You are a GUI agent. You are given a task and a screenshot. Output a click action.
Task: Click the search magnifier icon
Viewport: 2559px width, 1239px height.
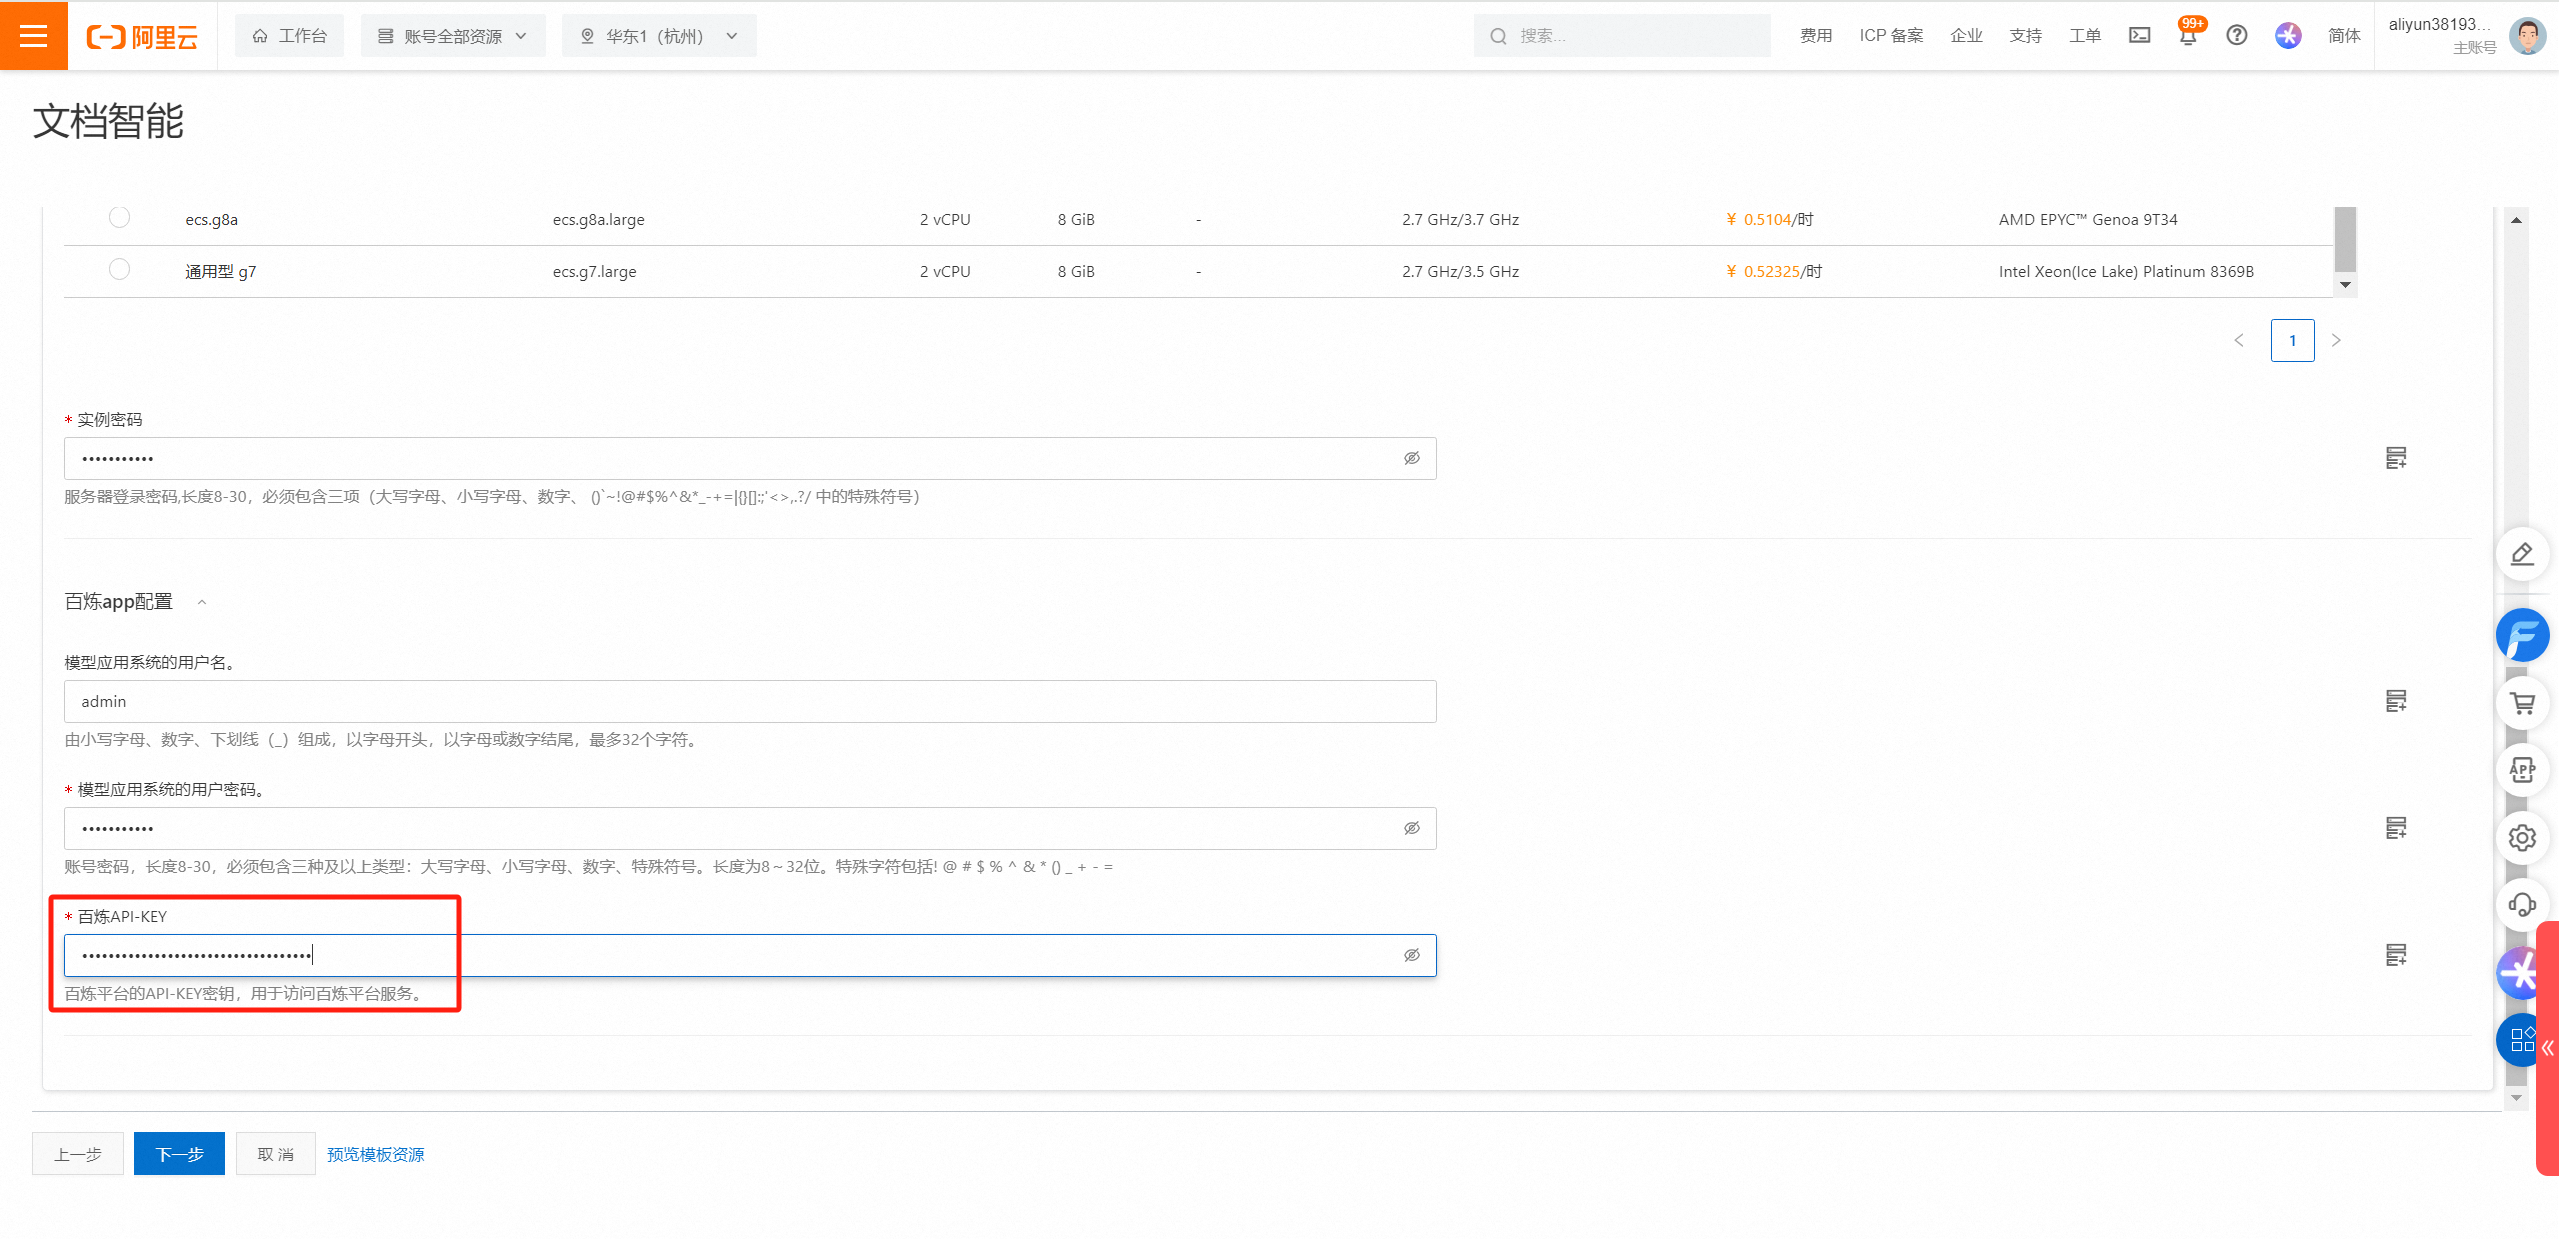[x=1498, y=36]
